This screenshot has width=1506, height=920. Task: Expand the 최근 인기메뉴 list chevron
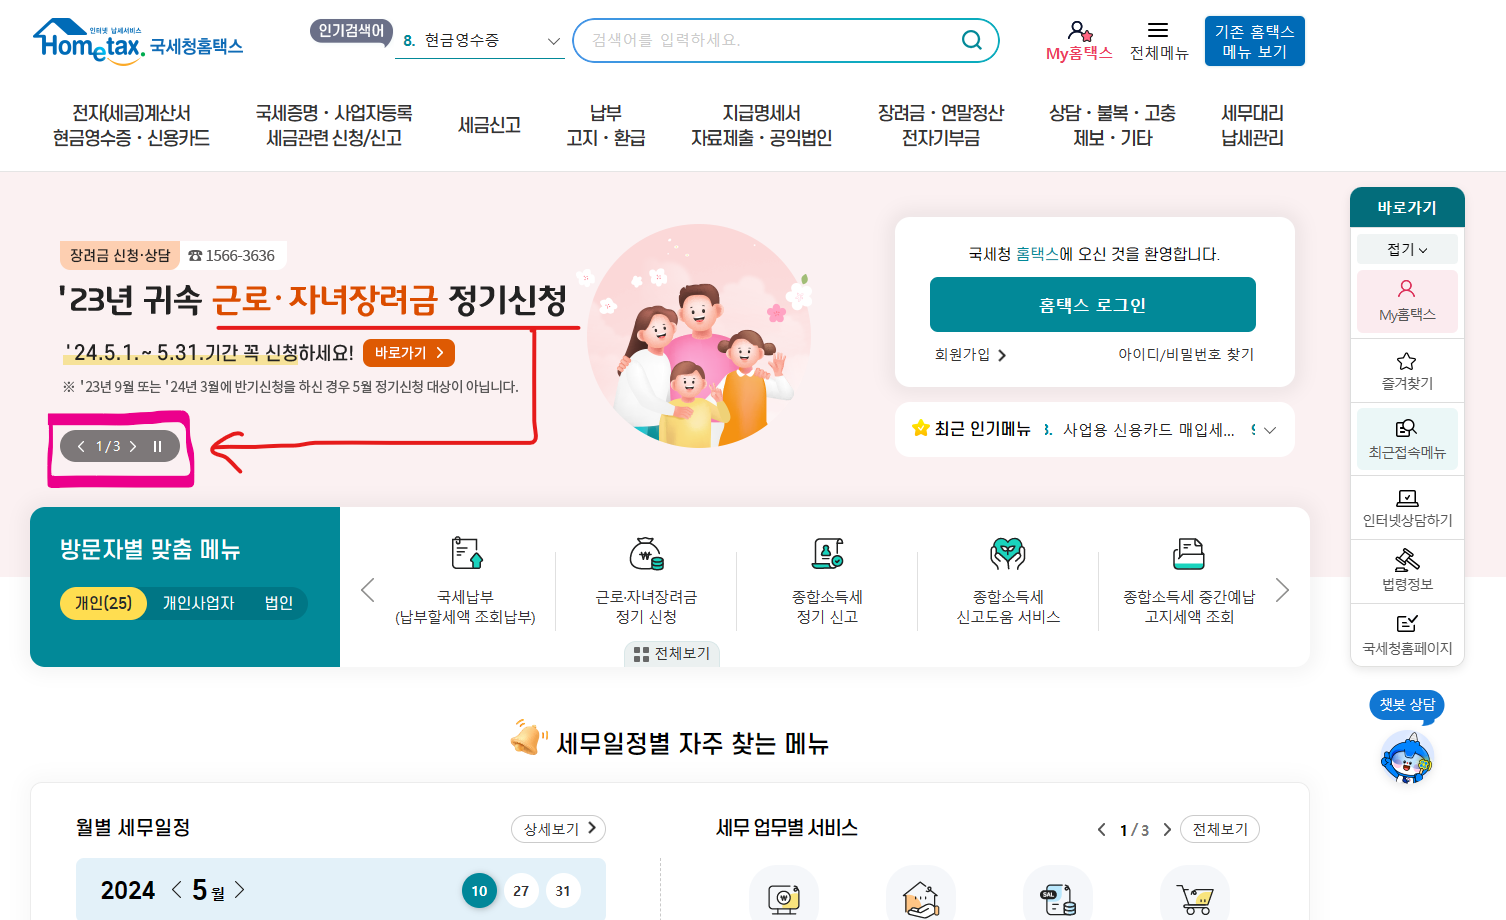point(1269,429)
